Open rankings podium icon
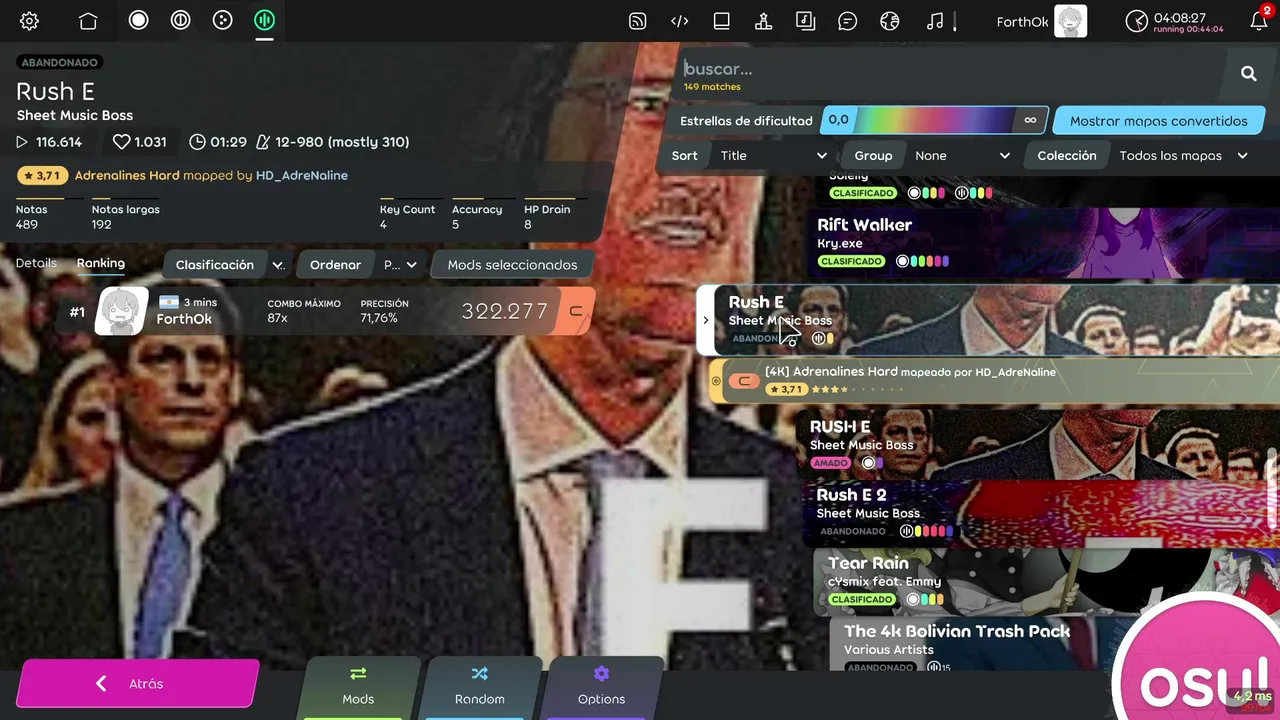The height and width of the screenshot is (720, 1280). [x=763, y=21]
